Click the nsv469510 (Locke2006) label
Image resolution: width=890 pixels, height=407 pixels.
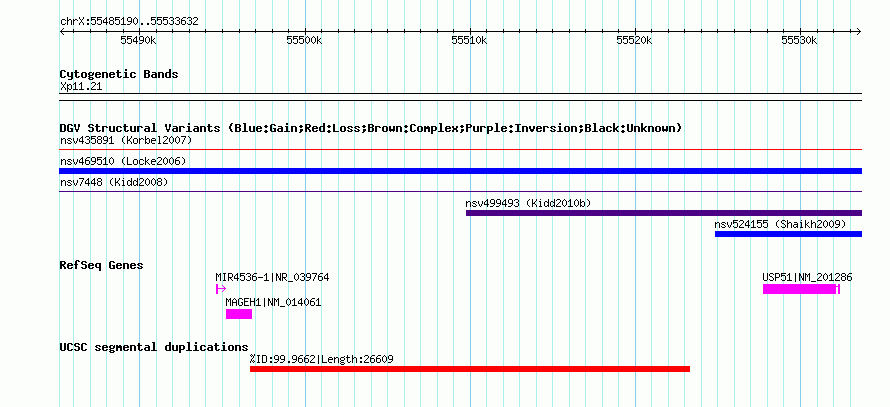click(x=123, y=161)
